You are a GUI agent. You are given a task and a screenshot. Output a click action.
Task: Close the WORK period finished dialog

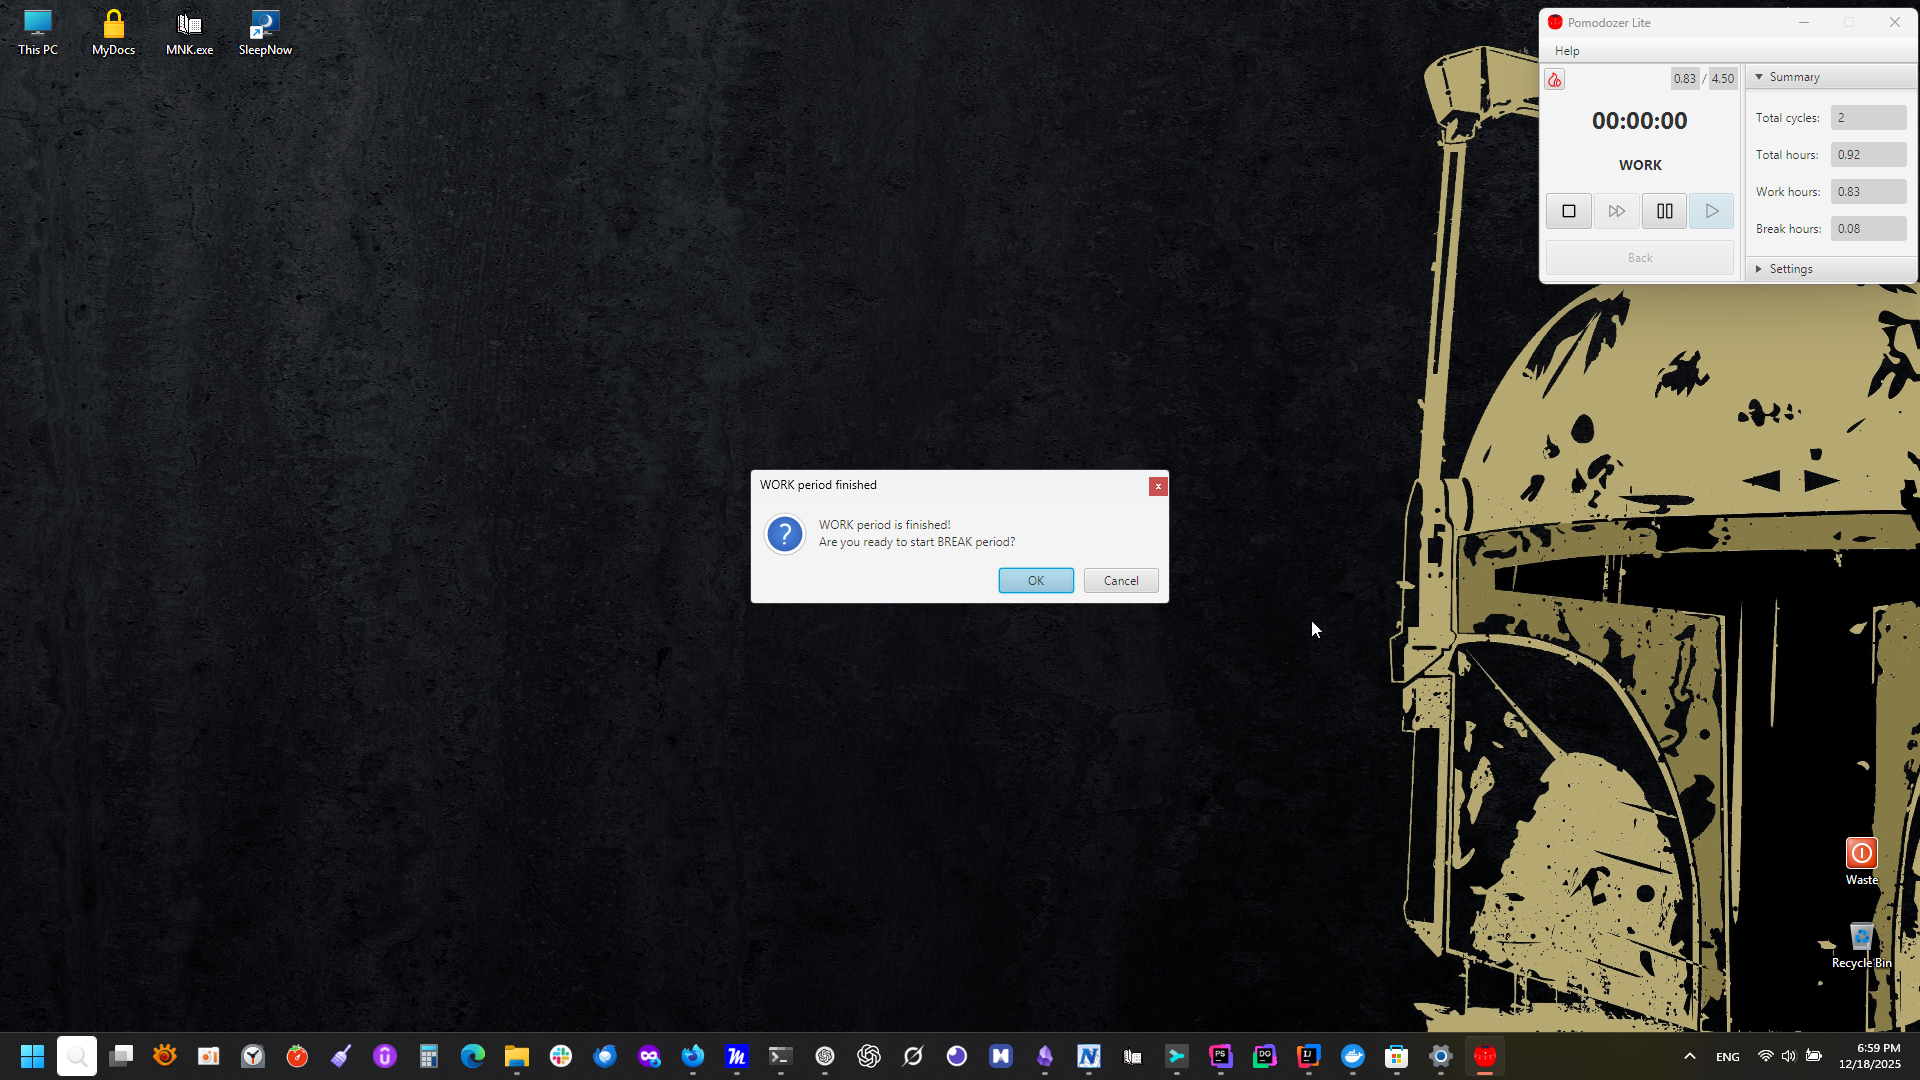pos(1157,486)
